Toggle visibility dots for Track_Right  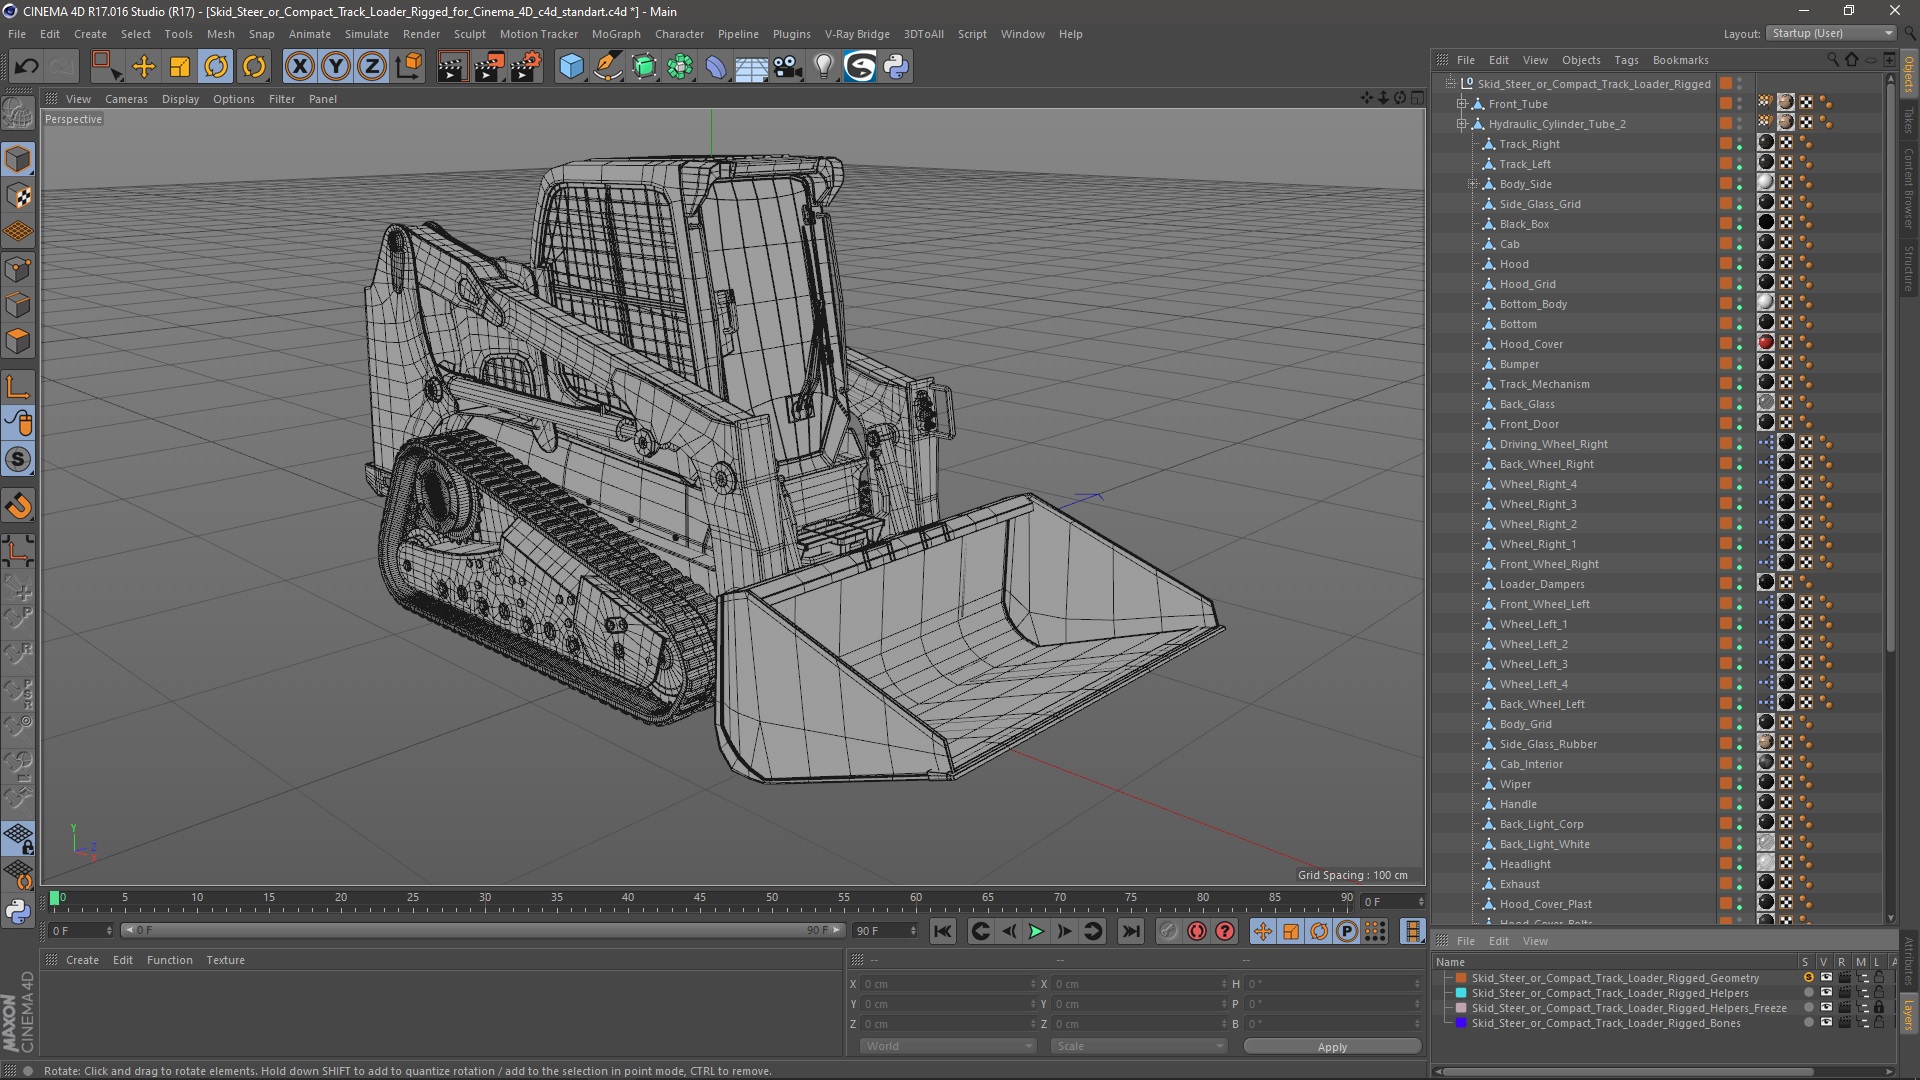(x=1739, y=144)
